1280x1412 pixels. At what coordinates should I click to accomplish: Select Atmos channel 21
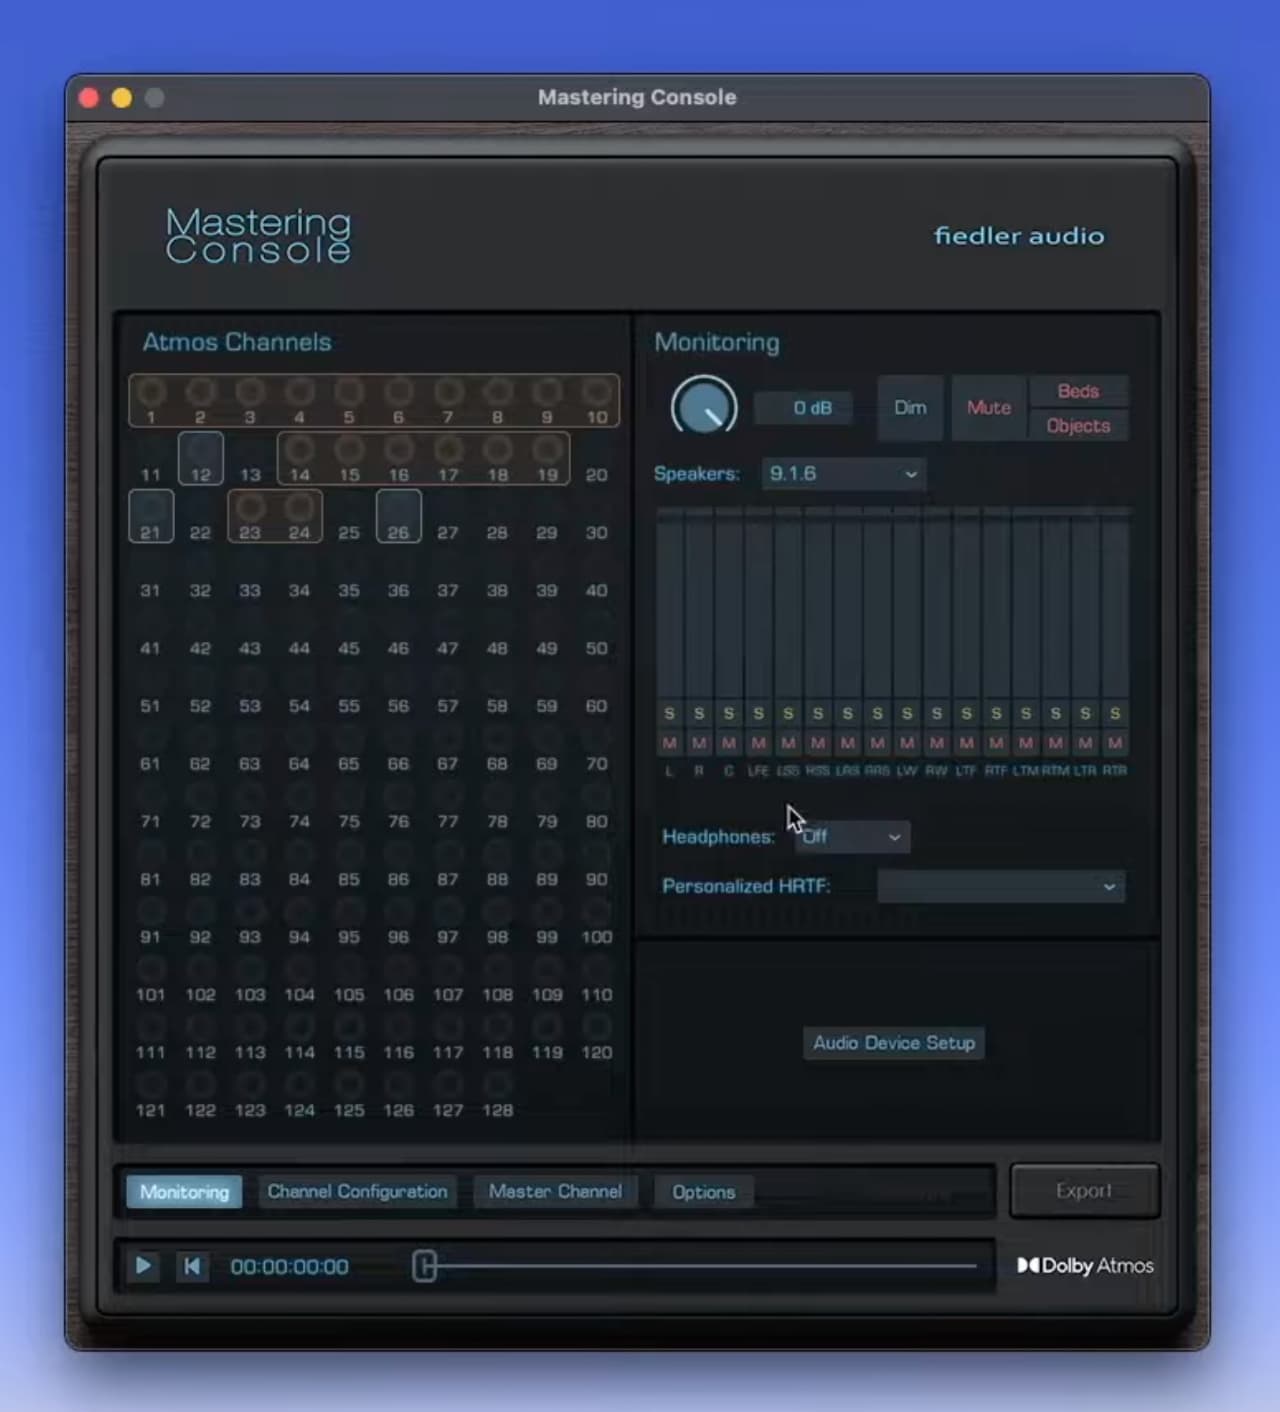(x=150, y=514)
